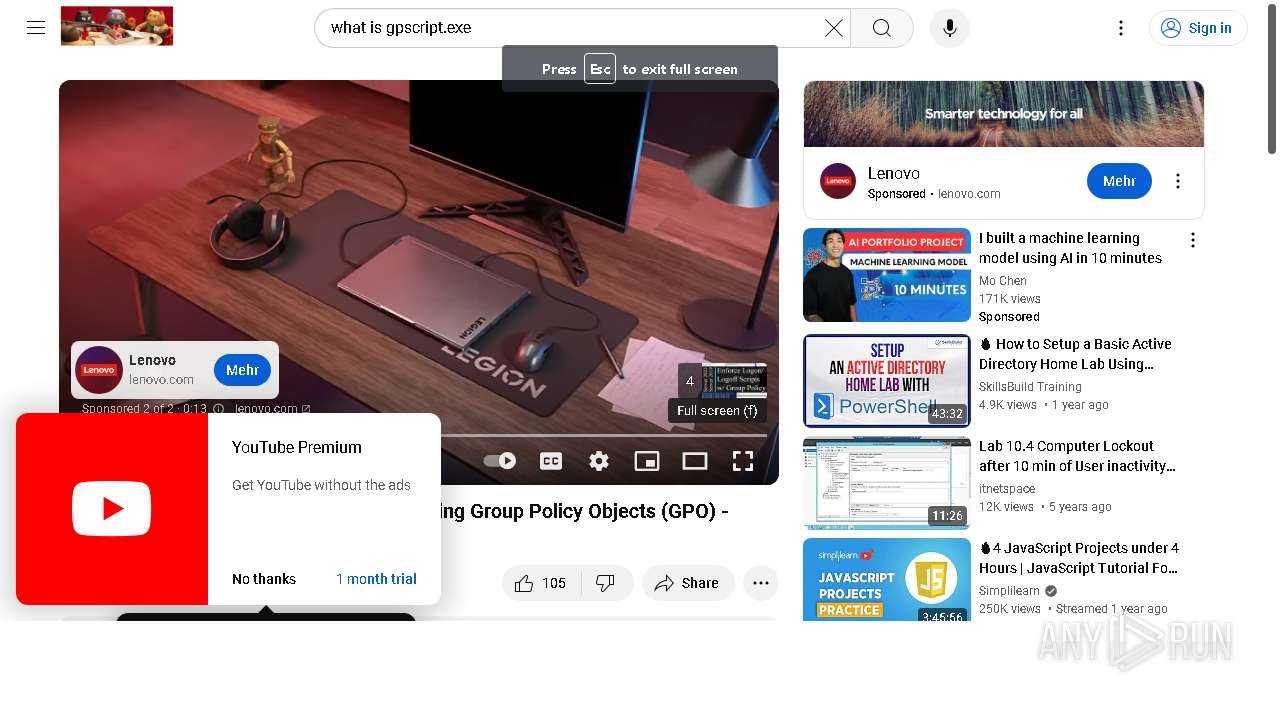Open Lab 10.4 Computer Lockout video thumbnail

tap(887, 483)
